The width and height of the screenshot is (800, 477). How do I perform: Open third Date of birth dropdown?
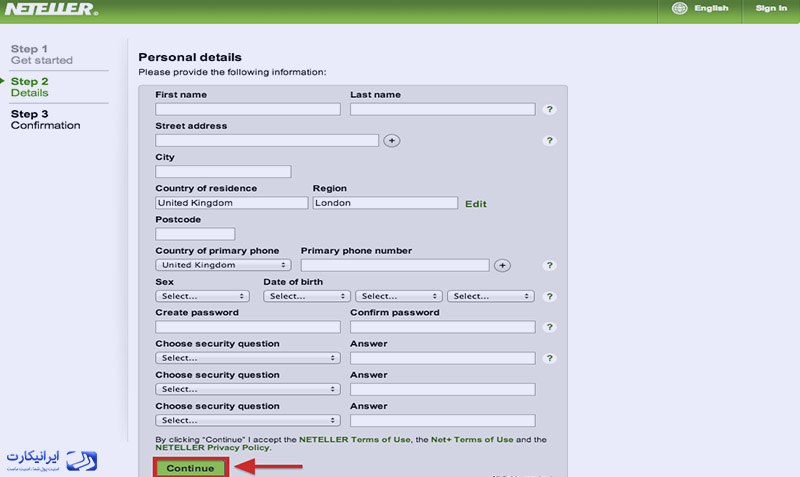491,296
